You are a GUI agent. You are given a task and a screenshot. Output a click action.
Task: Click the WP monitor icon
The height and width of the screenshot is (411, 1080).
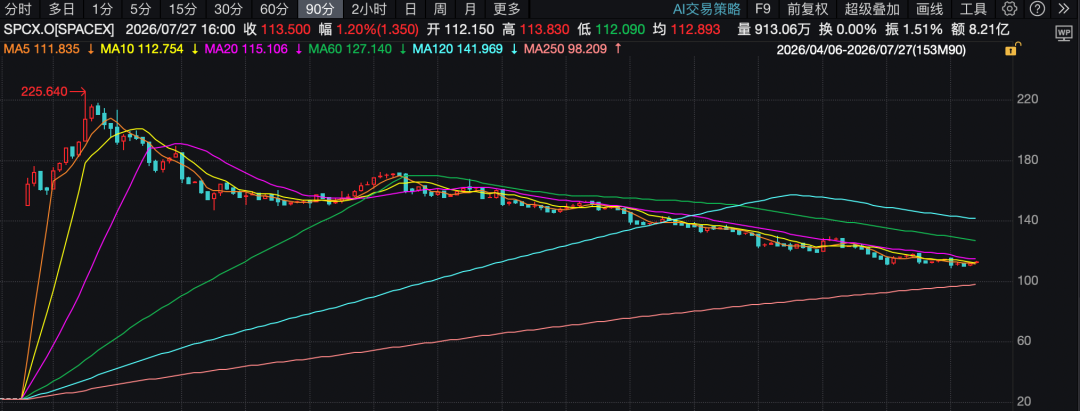1063,32
